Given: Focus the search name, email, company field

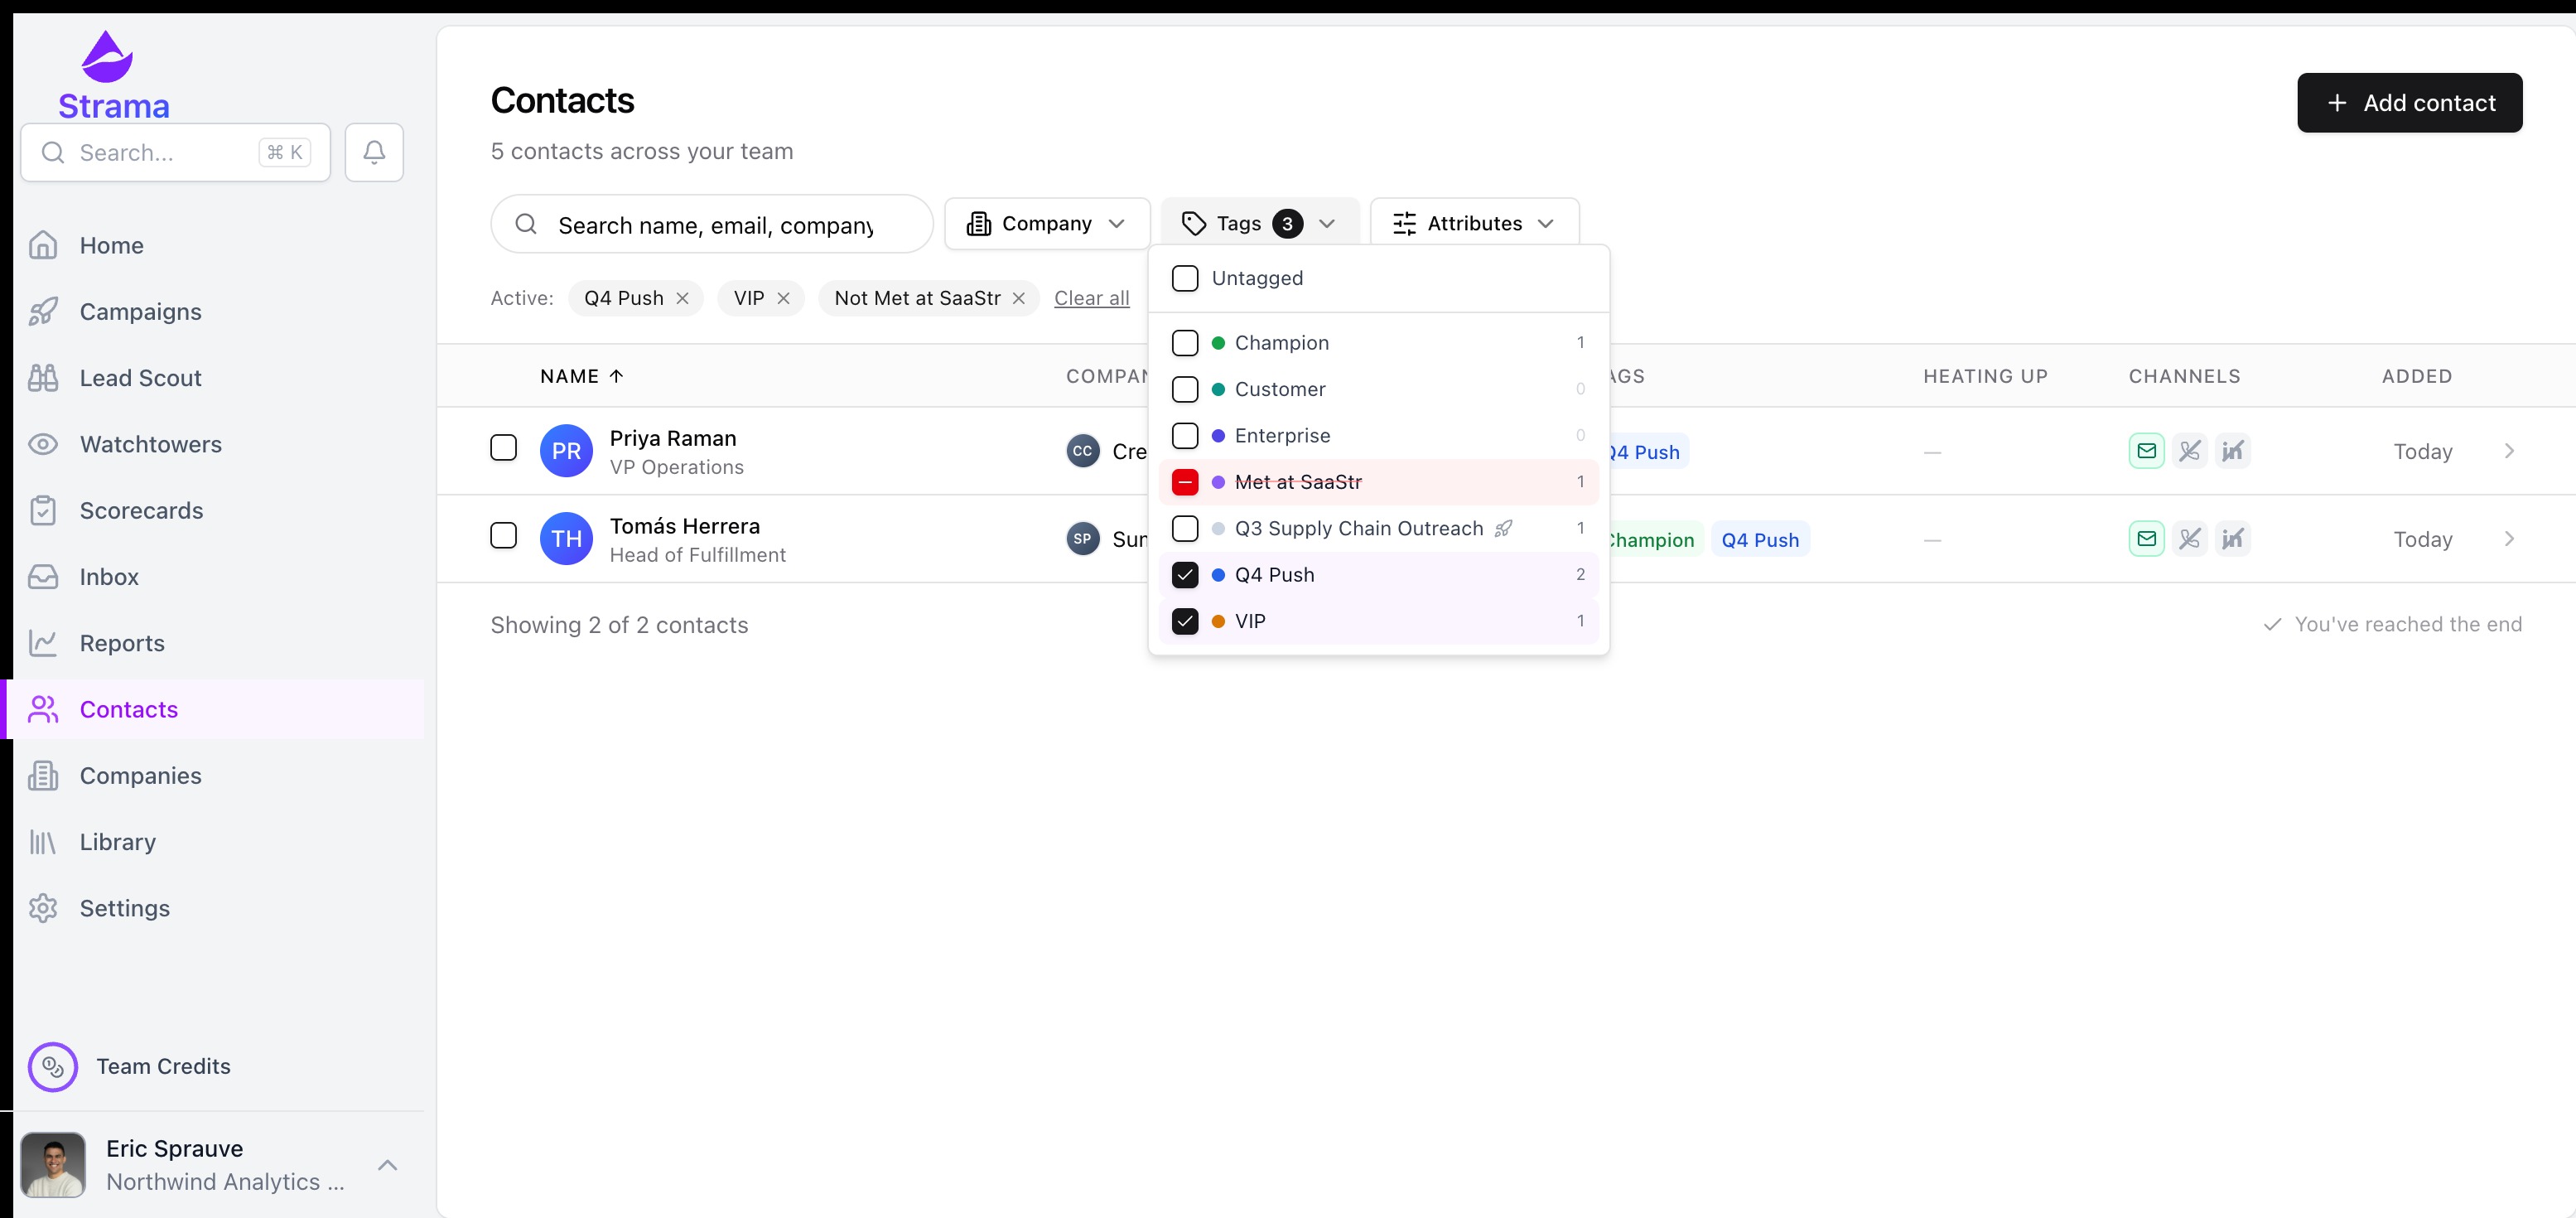Looking at the screenshot, I should tap(711, 224).
